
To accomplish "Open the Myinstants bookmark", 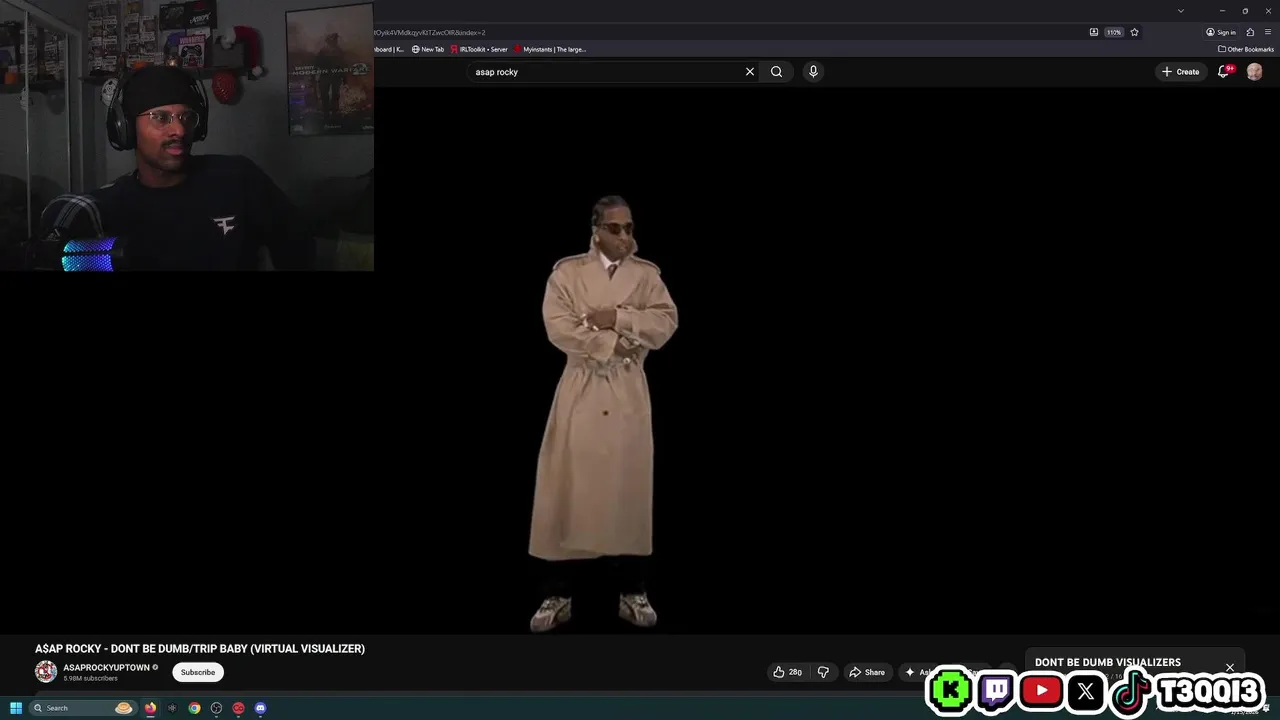I will point(550,49).
